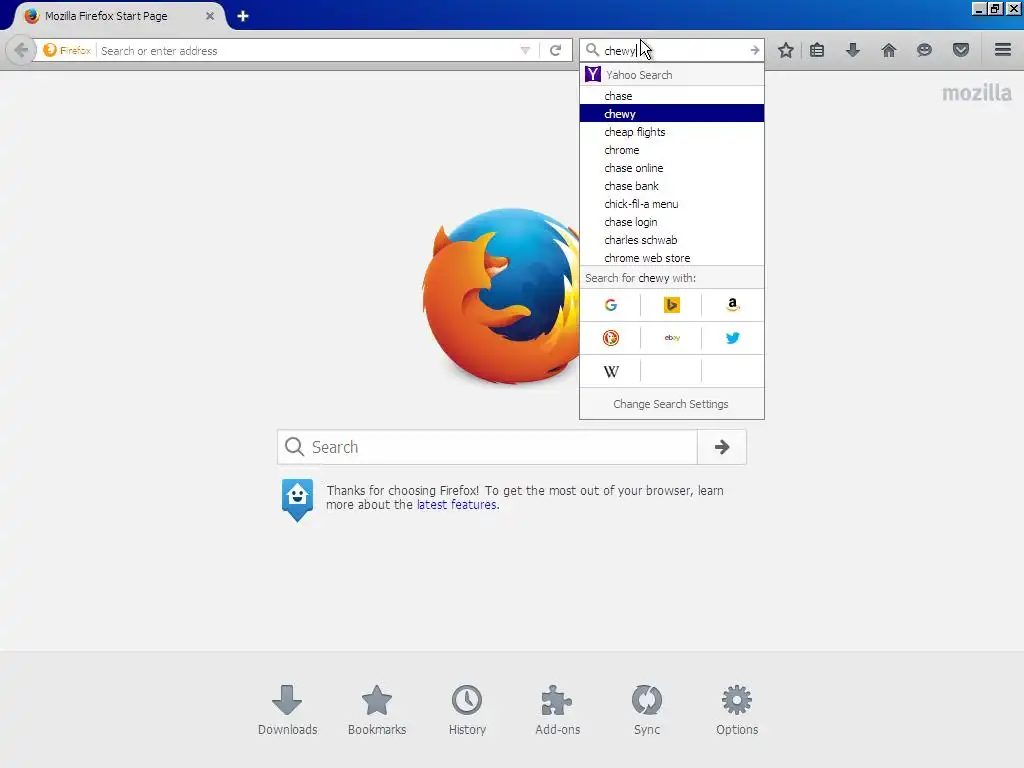The image size is (1024, 768).
Task: Click the magnifier icon in the toolbar search box
Action: [x=592, y=50]
